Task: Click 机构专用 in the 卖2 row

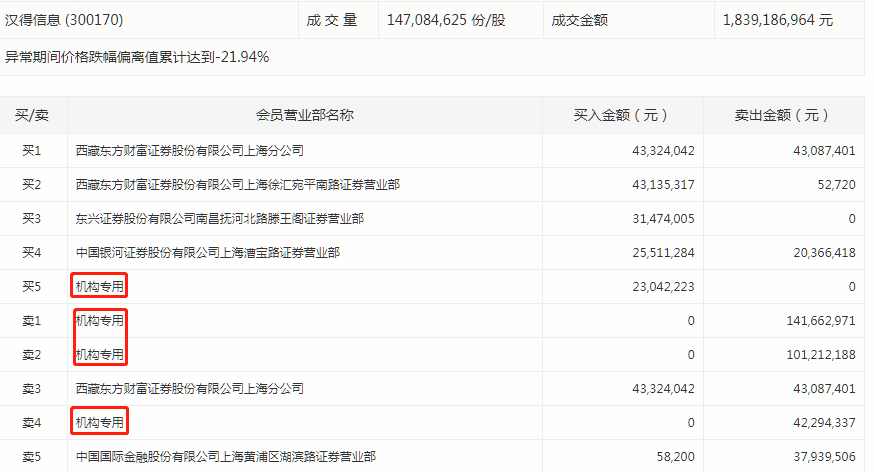Action: (x=99, y=354)
